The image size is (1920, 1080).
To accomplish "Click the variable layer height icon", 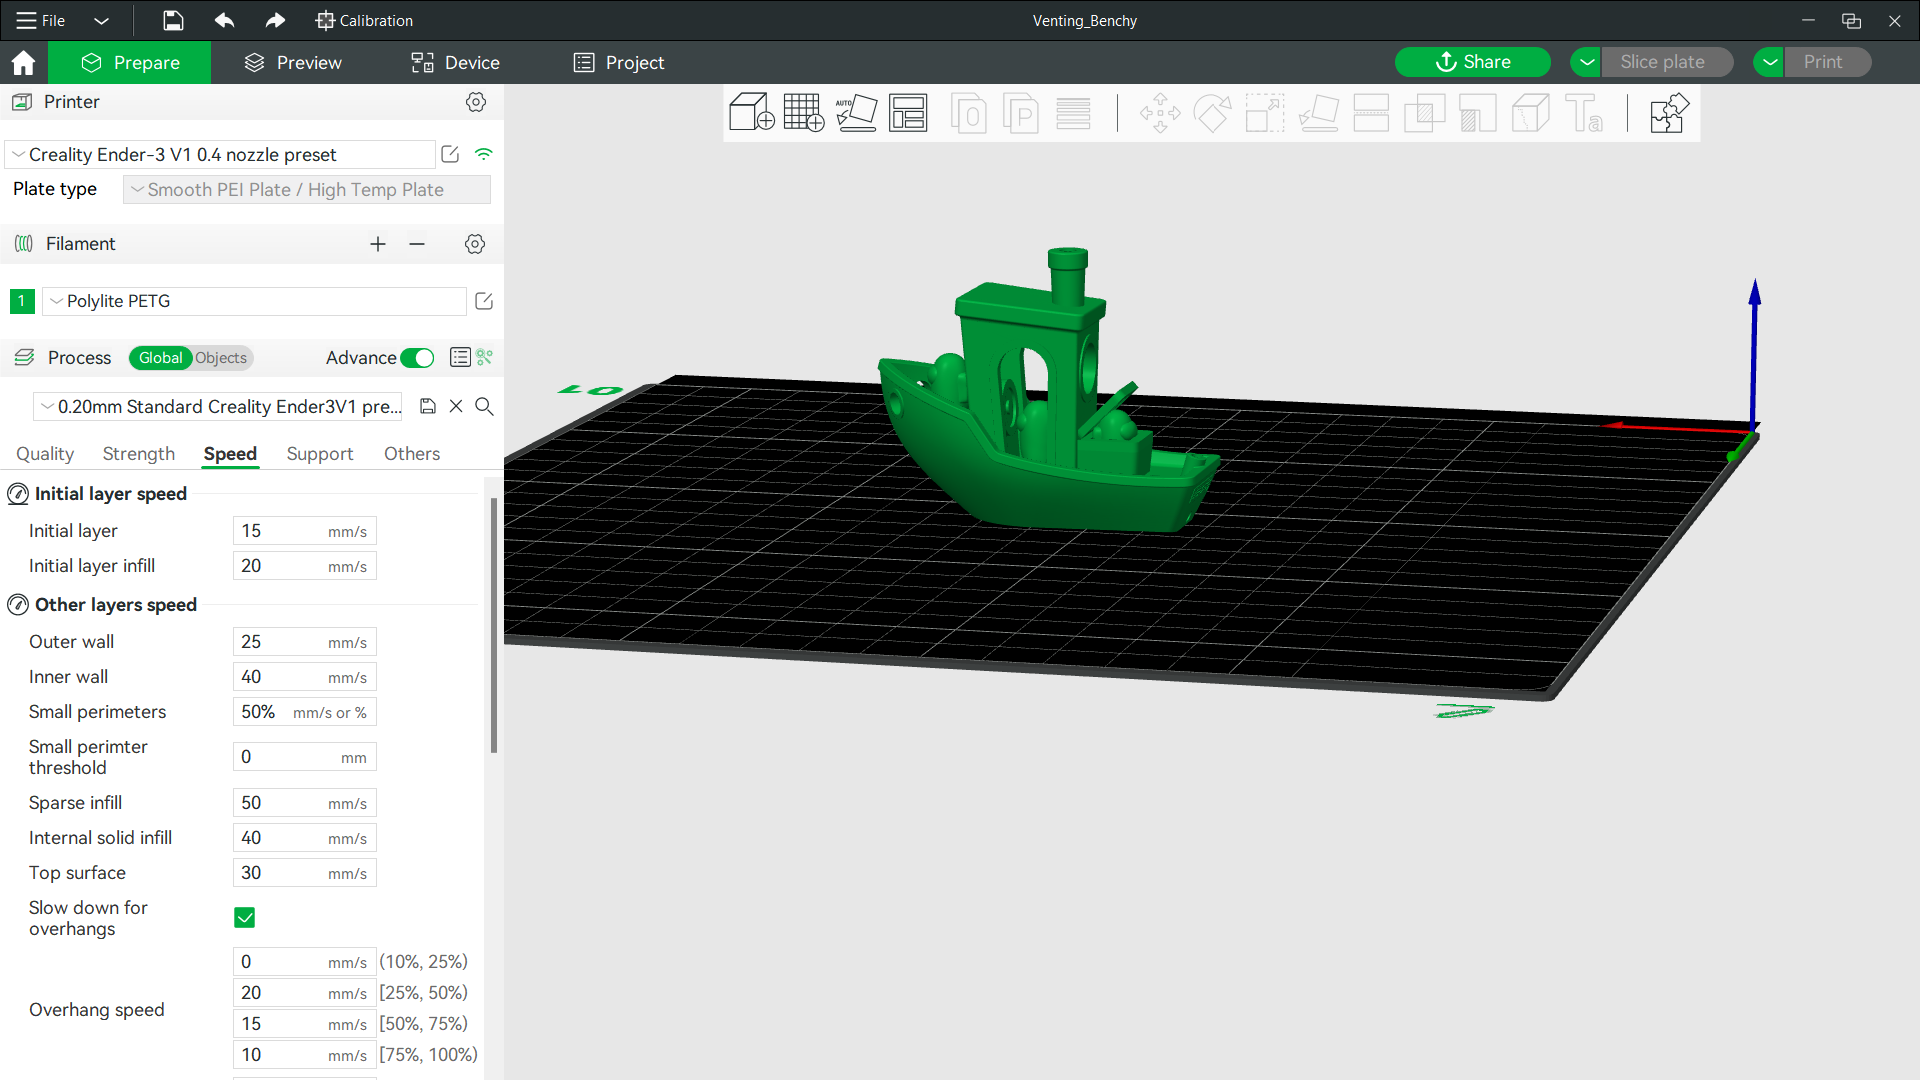I will [1073, 113].
